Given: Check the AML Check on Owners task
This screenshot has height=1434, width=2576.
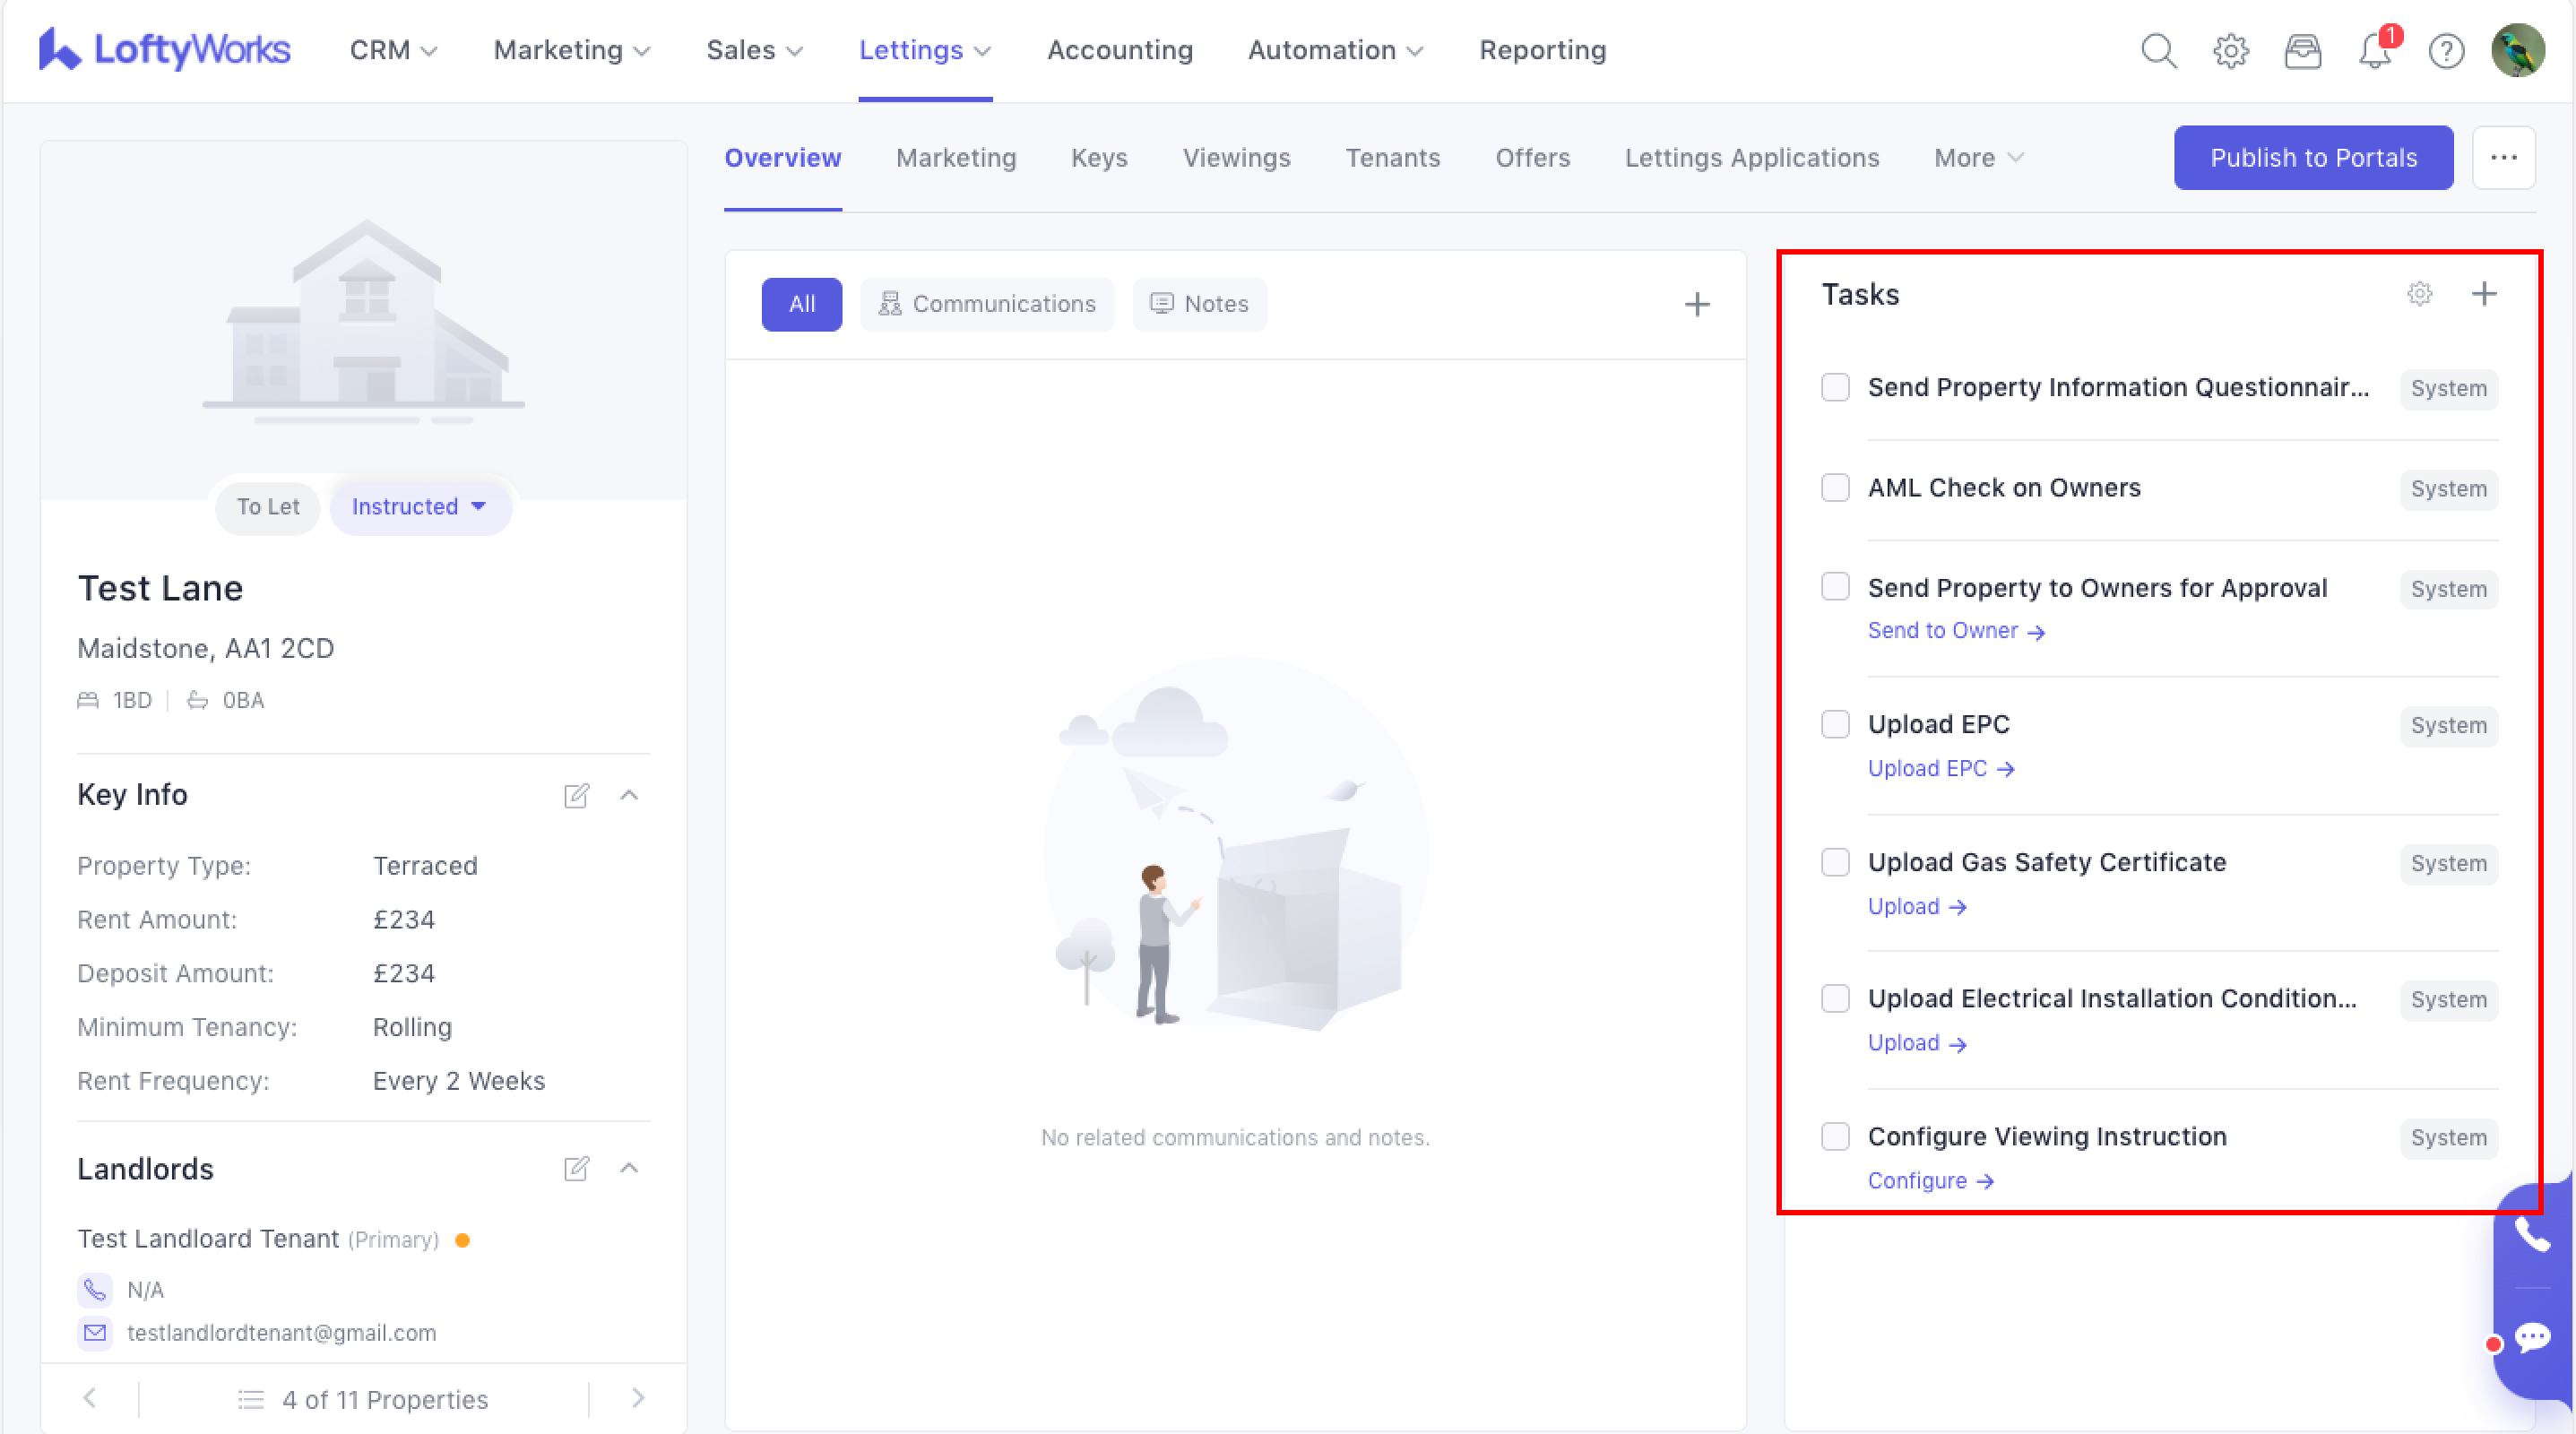Looking at the screenshot, I should (1835, 488).
